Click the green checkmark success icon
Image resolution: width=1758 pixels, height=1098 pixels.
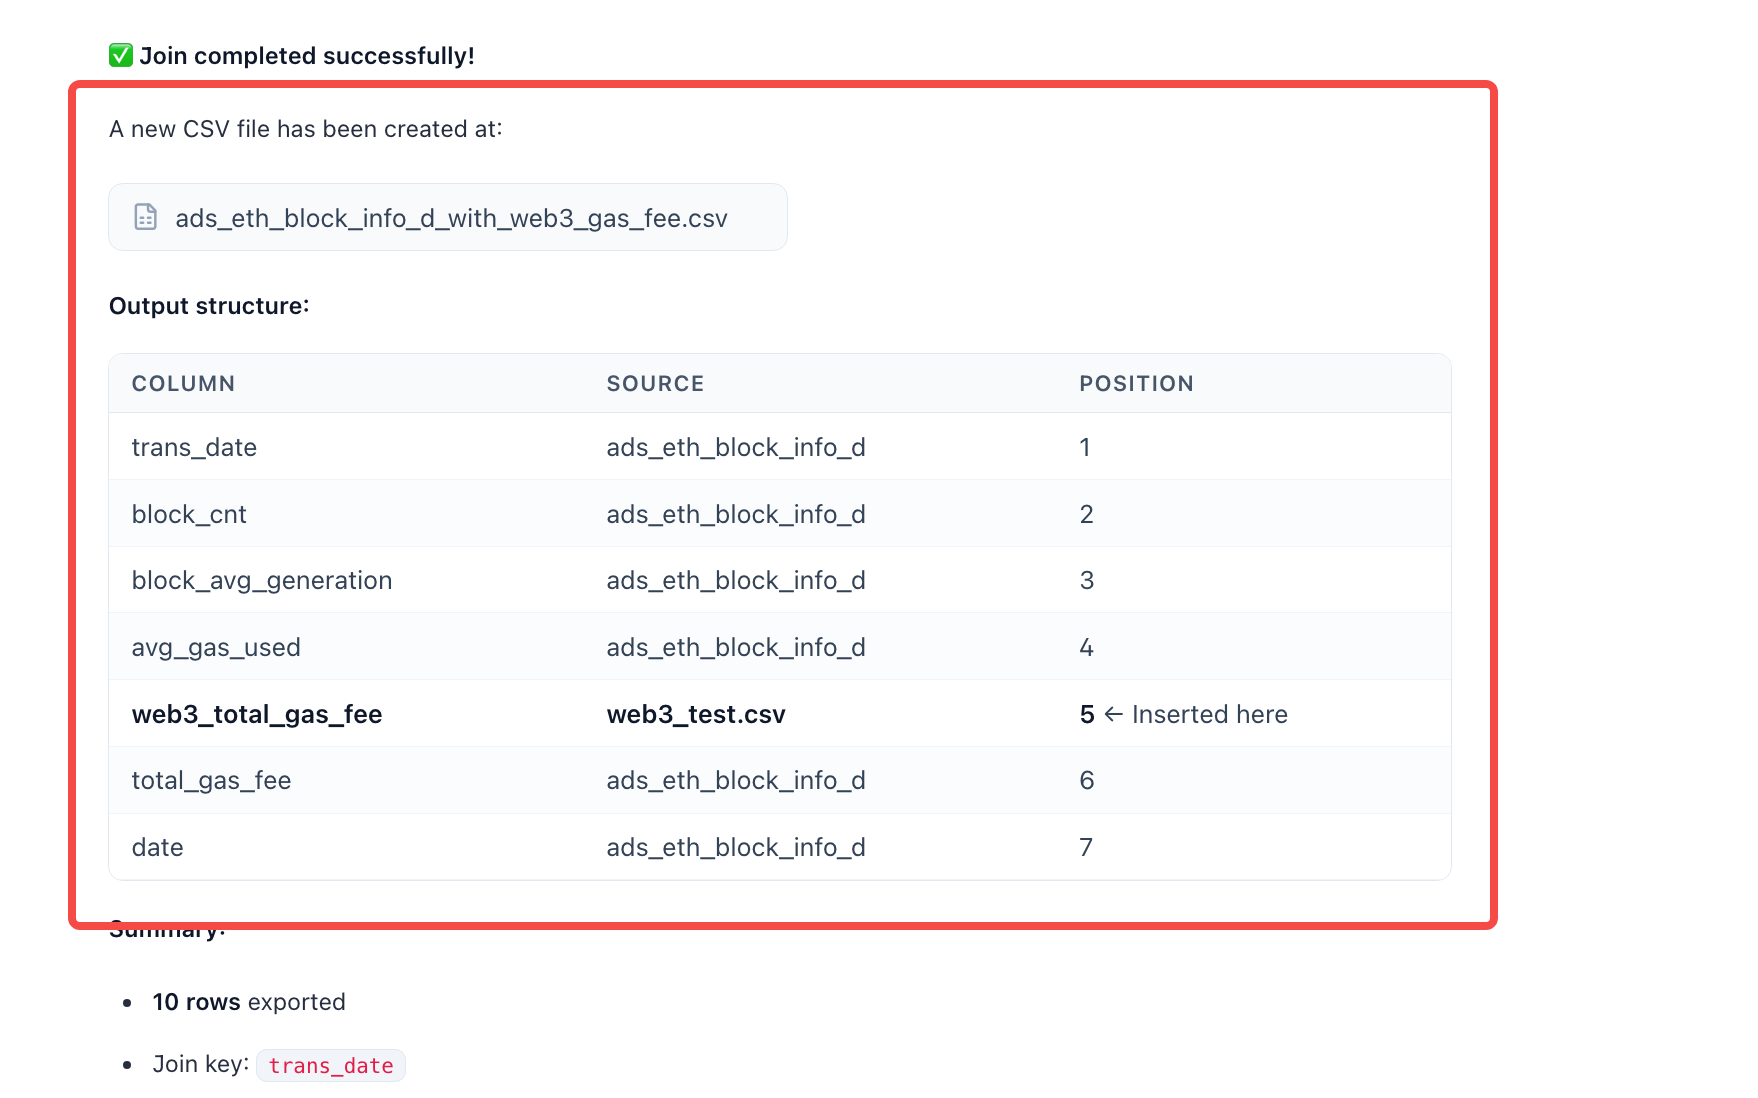tap(121, 55)
